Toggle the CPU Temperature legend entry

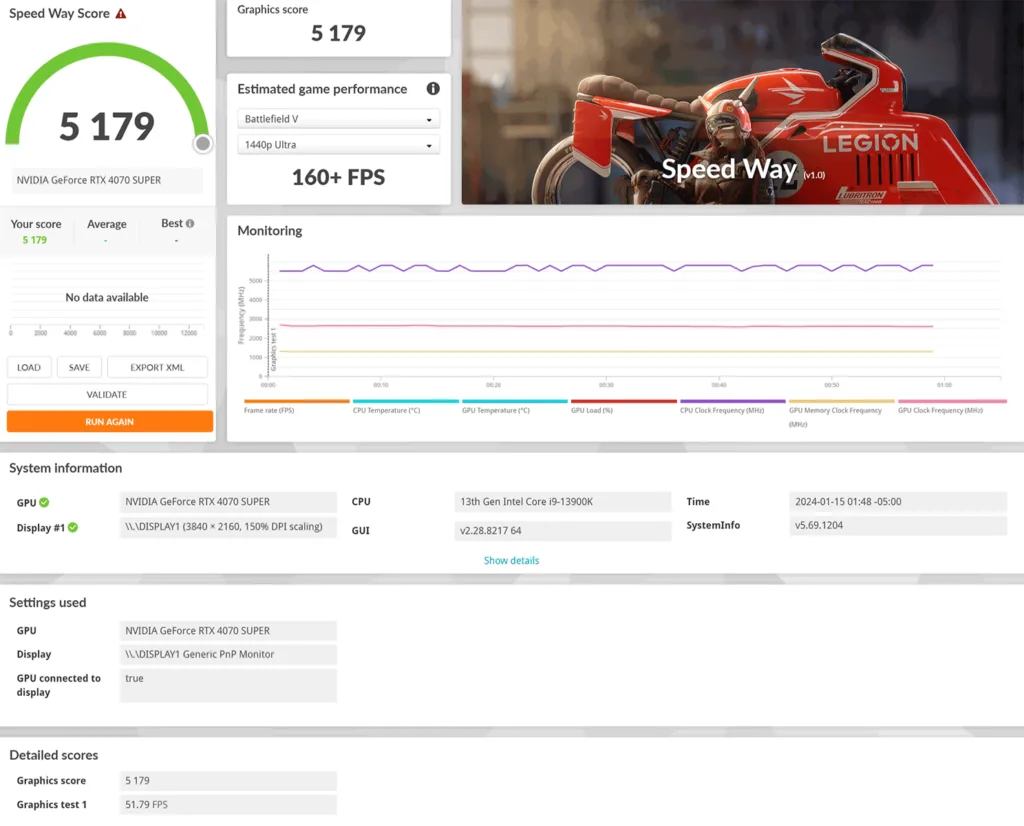(406, 407)
